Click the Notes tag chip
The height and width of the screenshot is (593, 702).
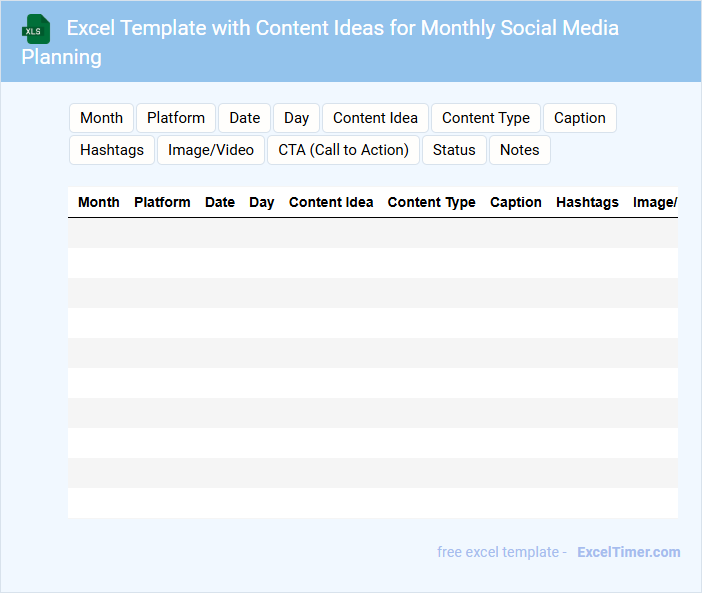point(519,150)
